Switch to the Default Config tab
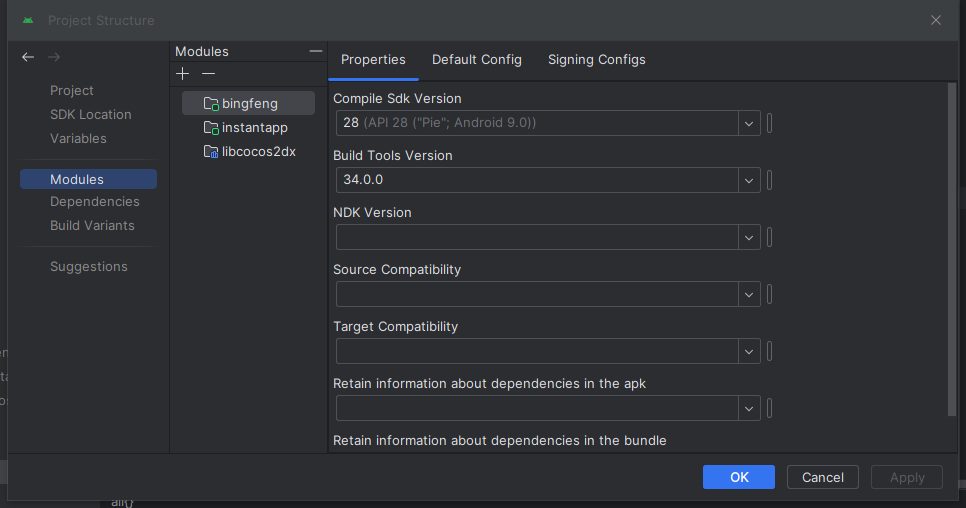Image resolution: width=966 pixels, height=508 pixels. [477, 60]
